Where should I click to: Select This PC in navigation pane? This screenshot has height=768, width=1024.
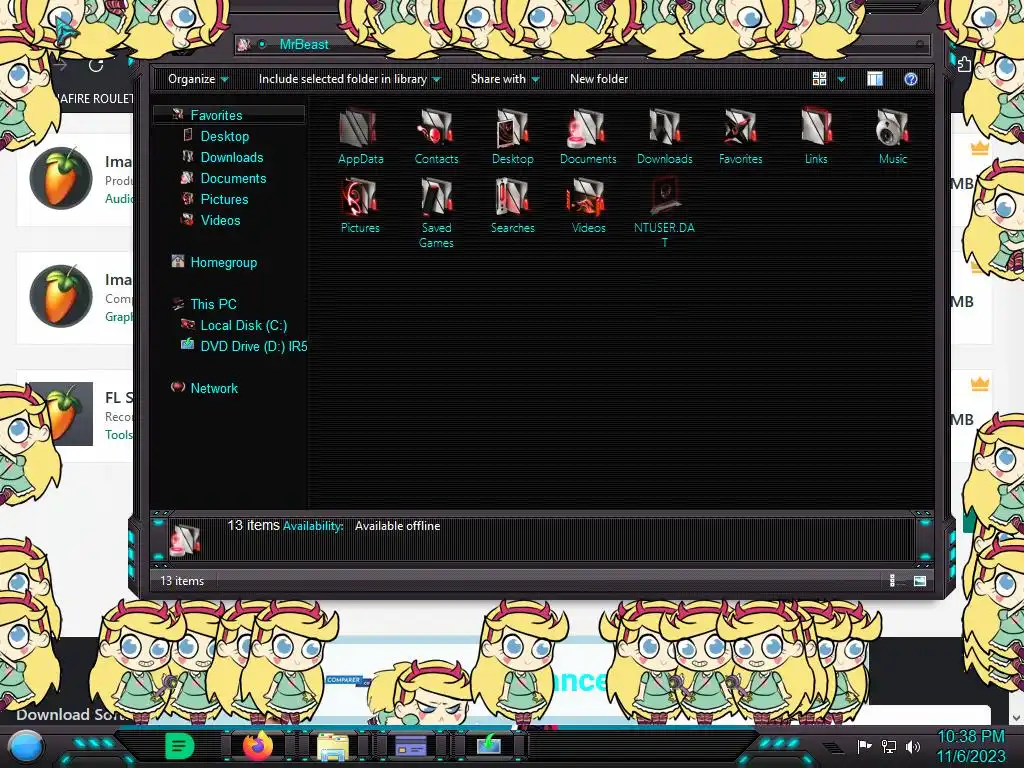pos(213,304)
